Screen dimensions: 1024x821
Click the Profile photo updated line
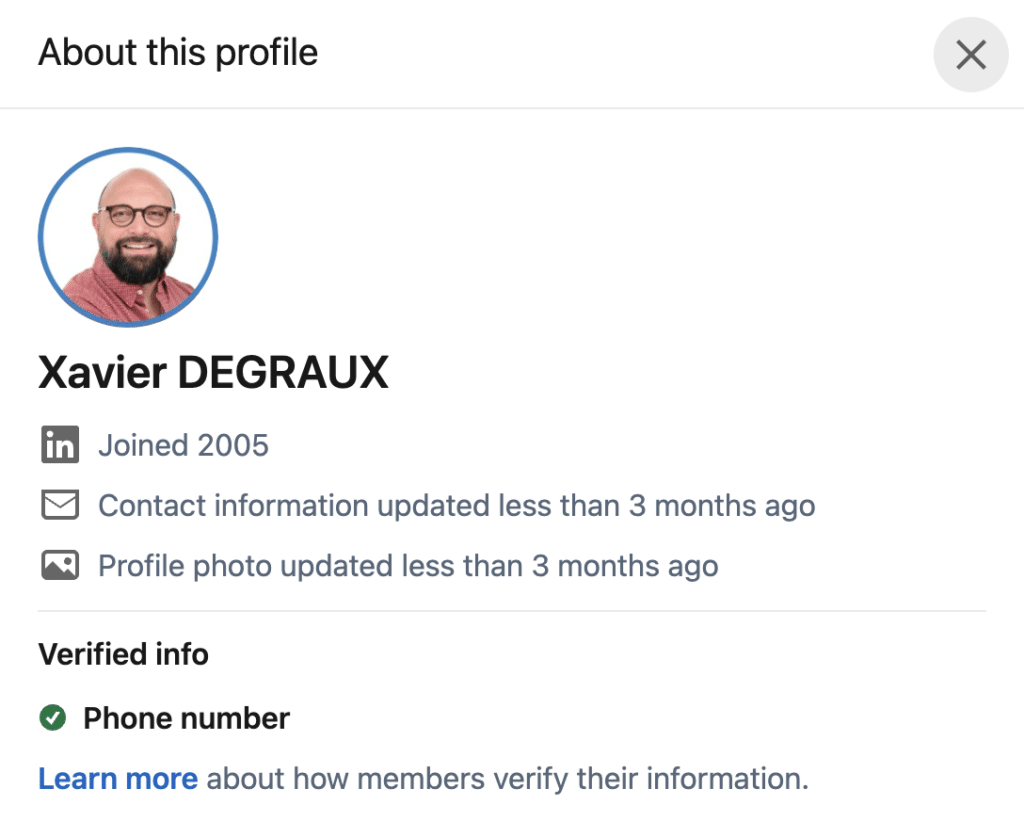[408, 566]
